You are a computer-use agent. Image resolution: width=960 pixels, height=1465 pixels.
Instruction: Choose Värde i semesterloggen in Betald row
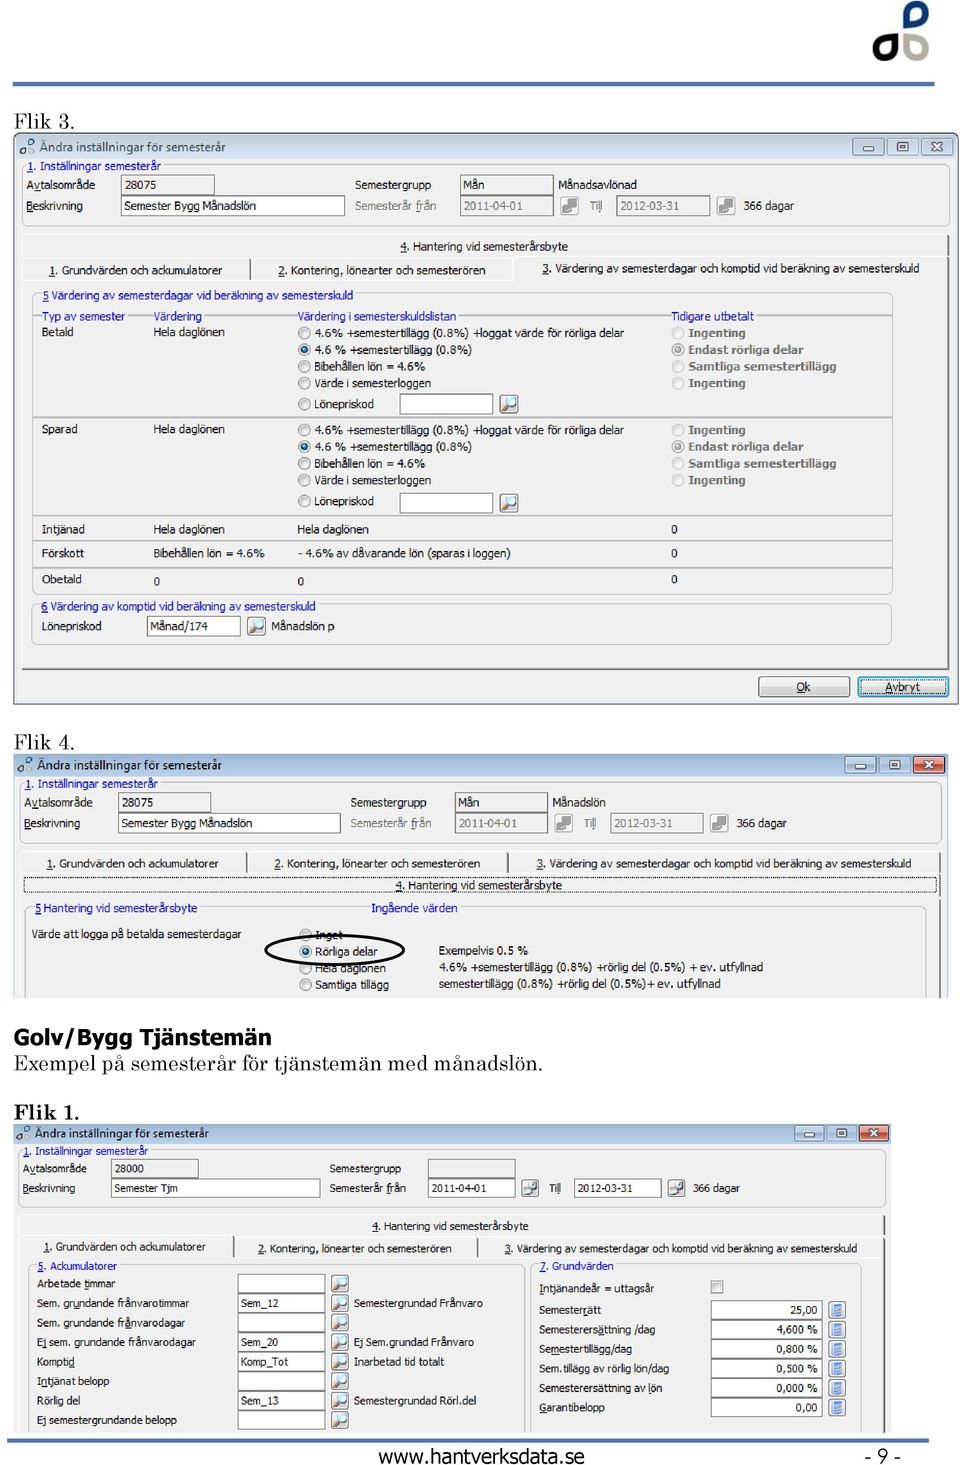pos(304,383)
